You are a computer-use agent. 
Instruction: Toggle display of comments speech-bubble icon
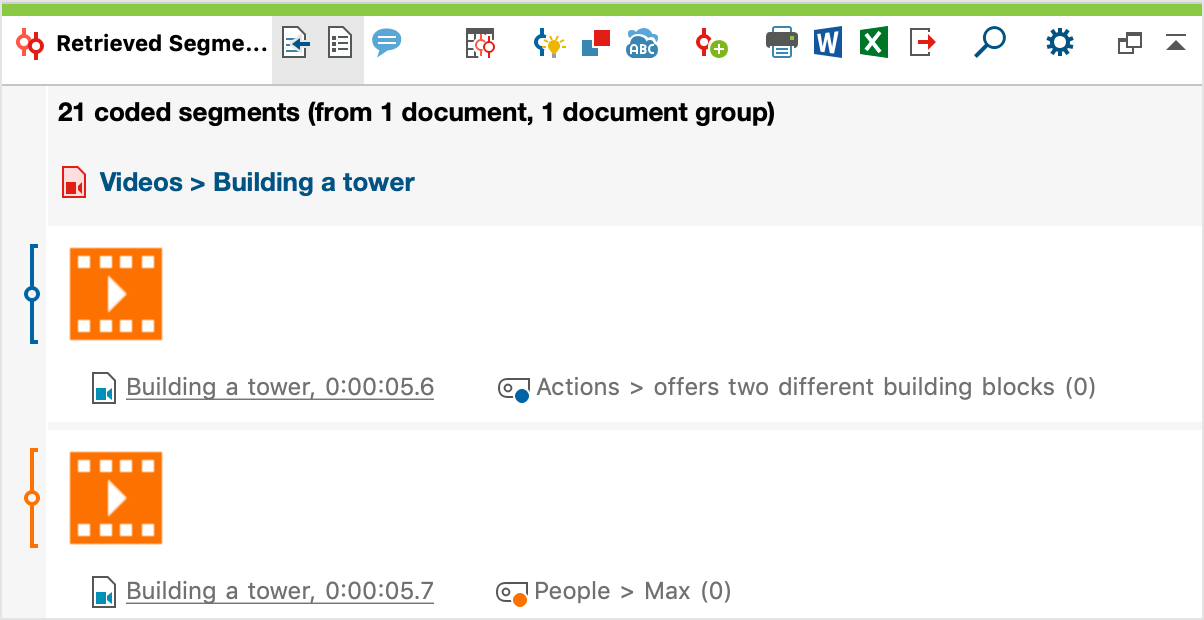click(x=387, y=42)
